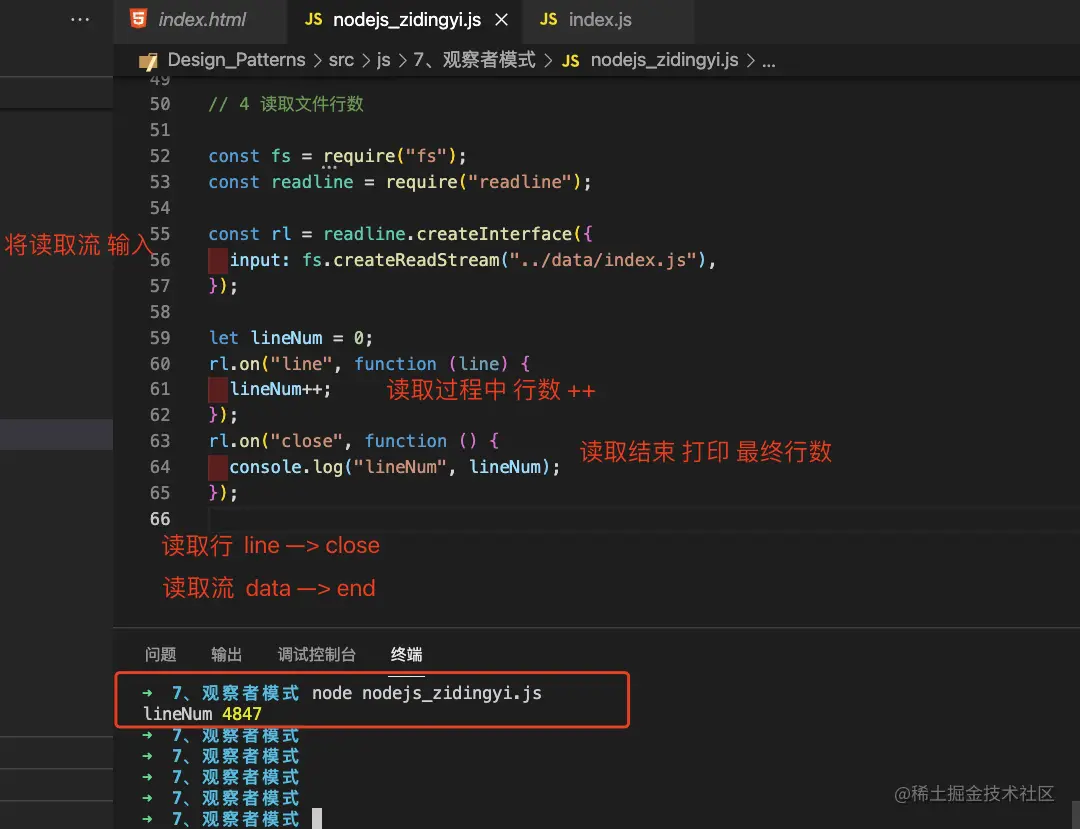Select Design_Patterns in the breadcrumb
The height and width of the screenshot is (829, 1080).
[x=236, y=61]
